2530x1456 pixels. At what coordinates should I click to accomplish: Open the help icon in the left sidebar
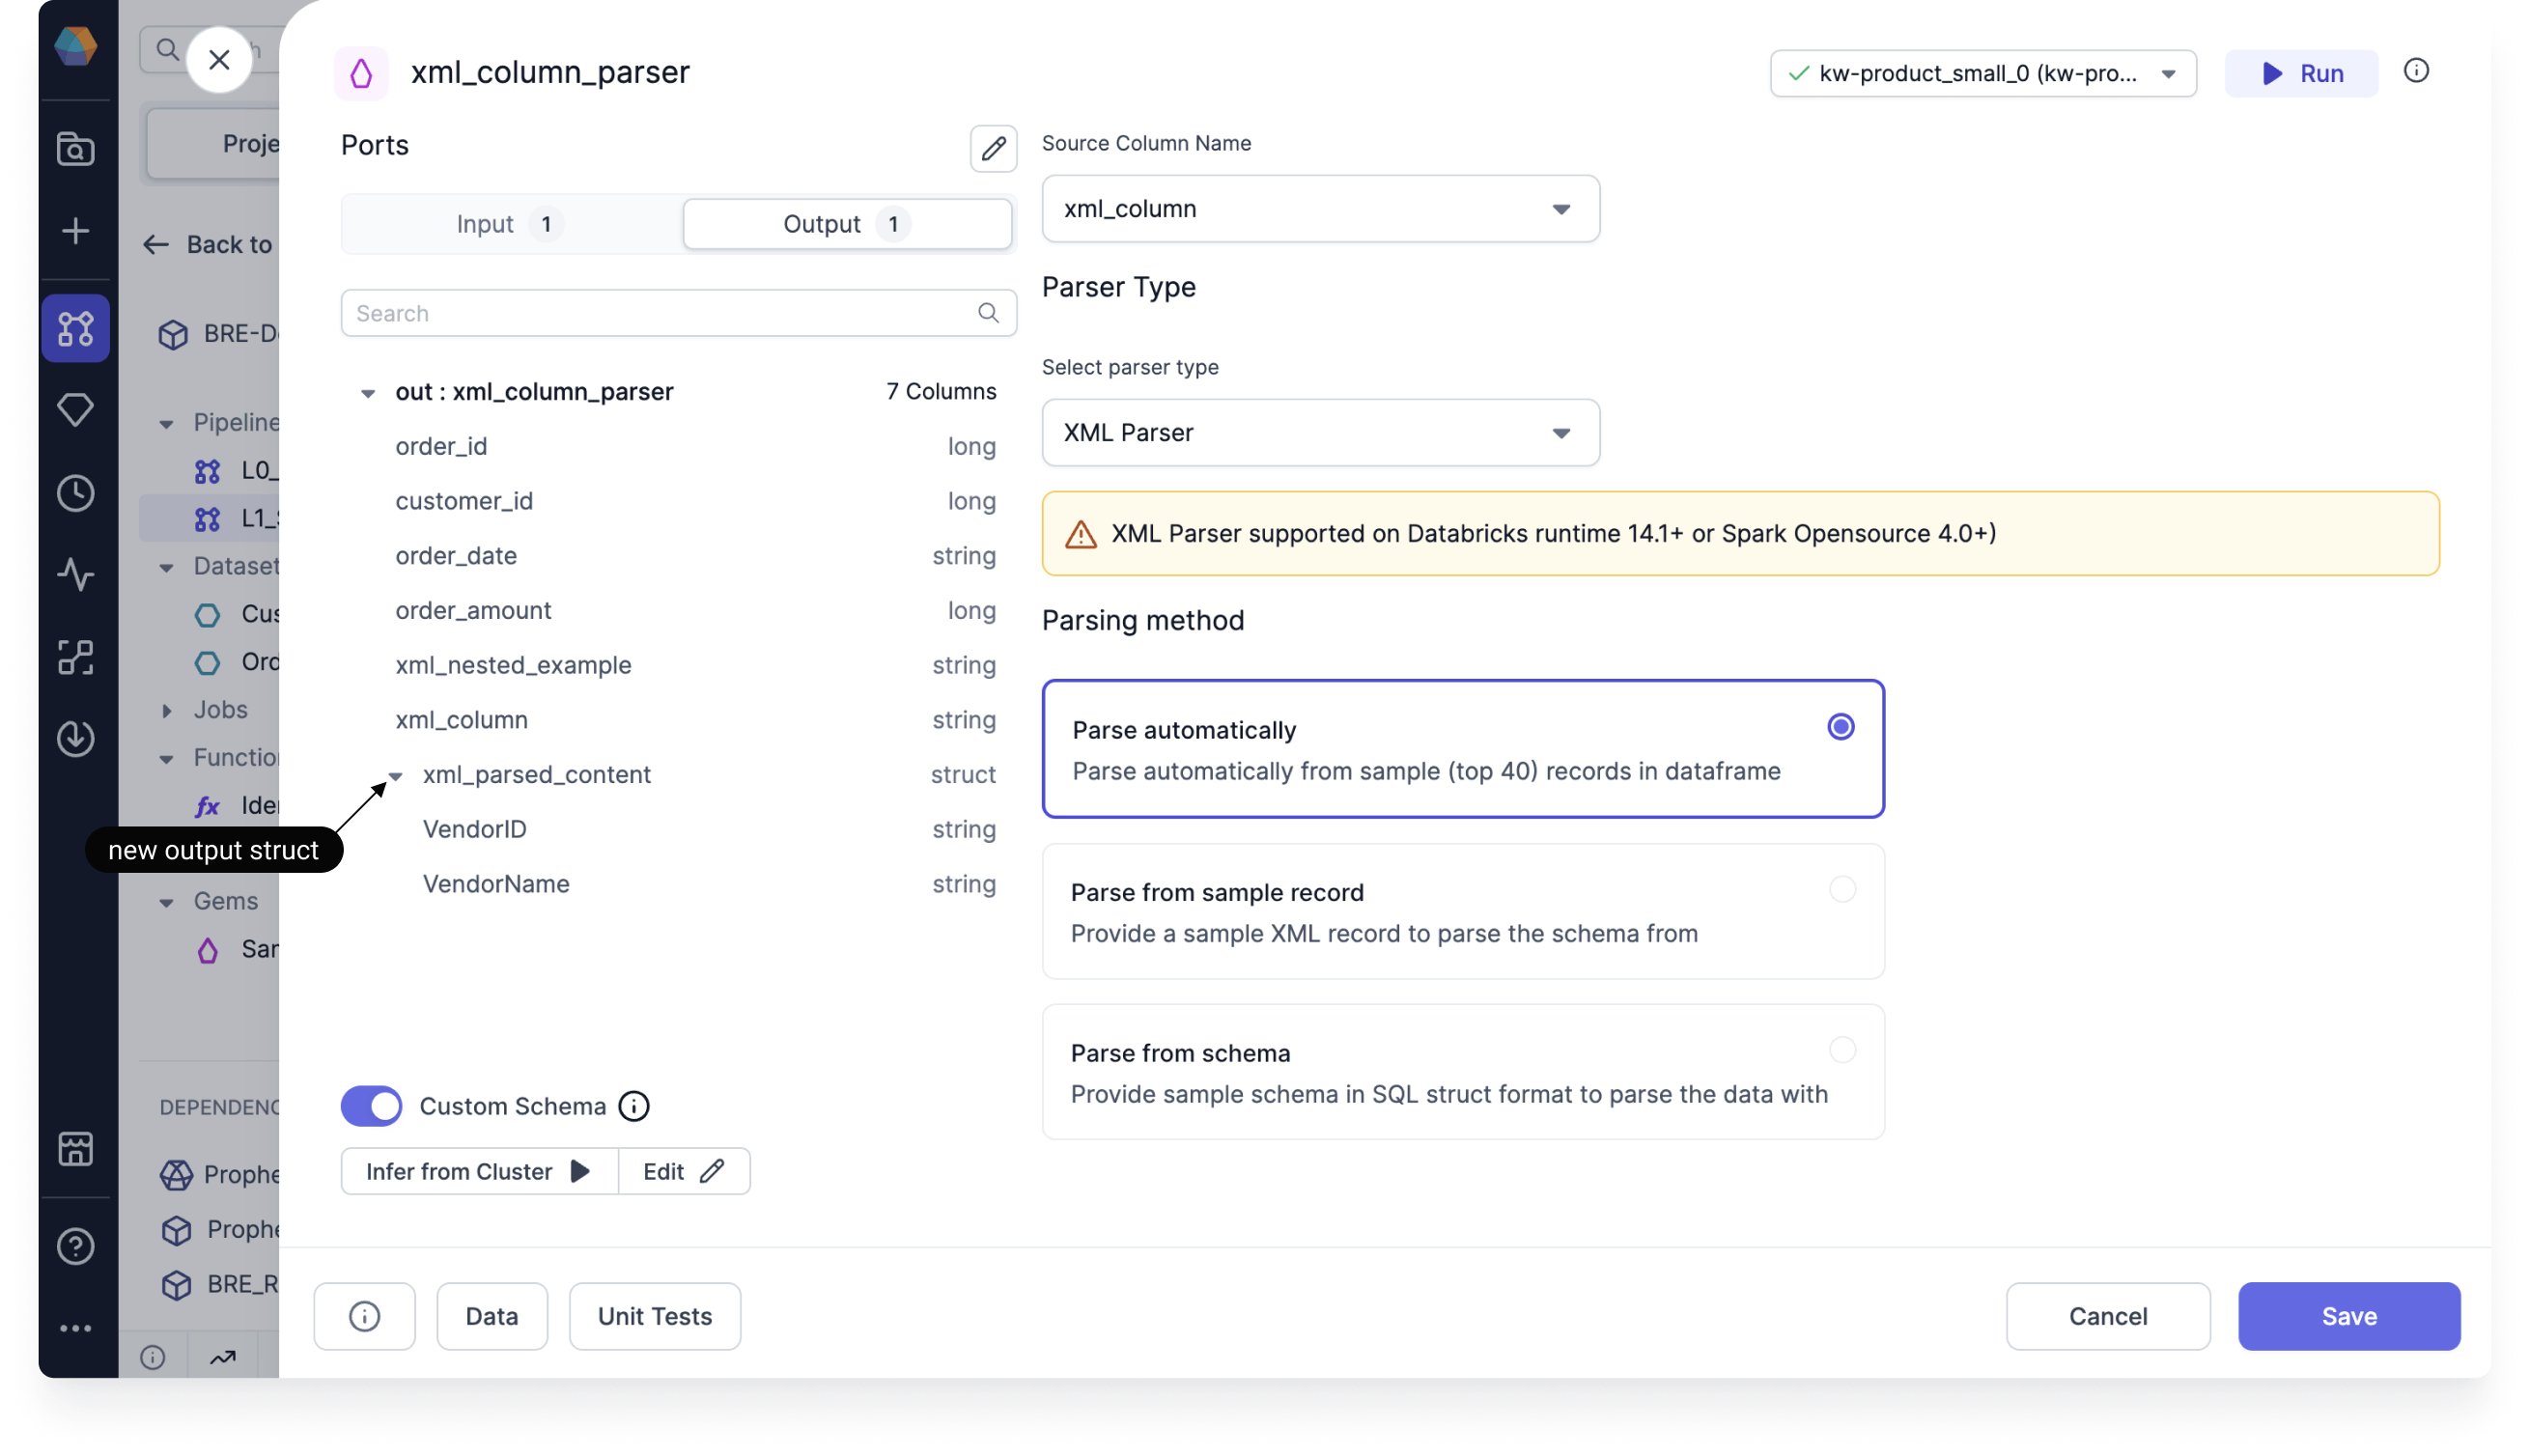[x=76, y=1246]
